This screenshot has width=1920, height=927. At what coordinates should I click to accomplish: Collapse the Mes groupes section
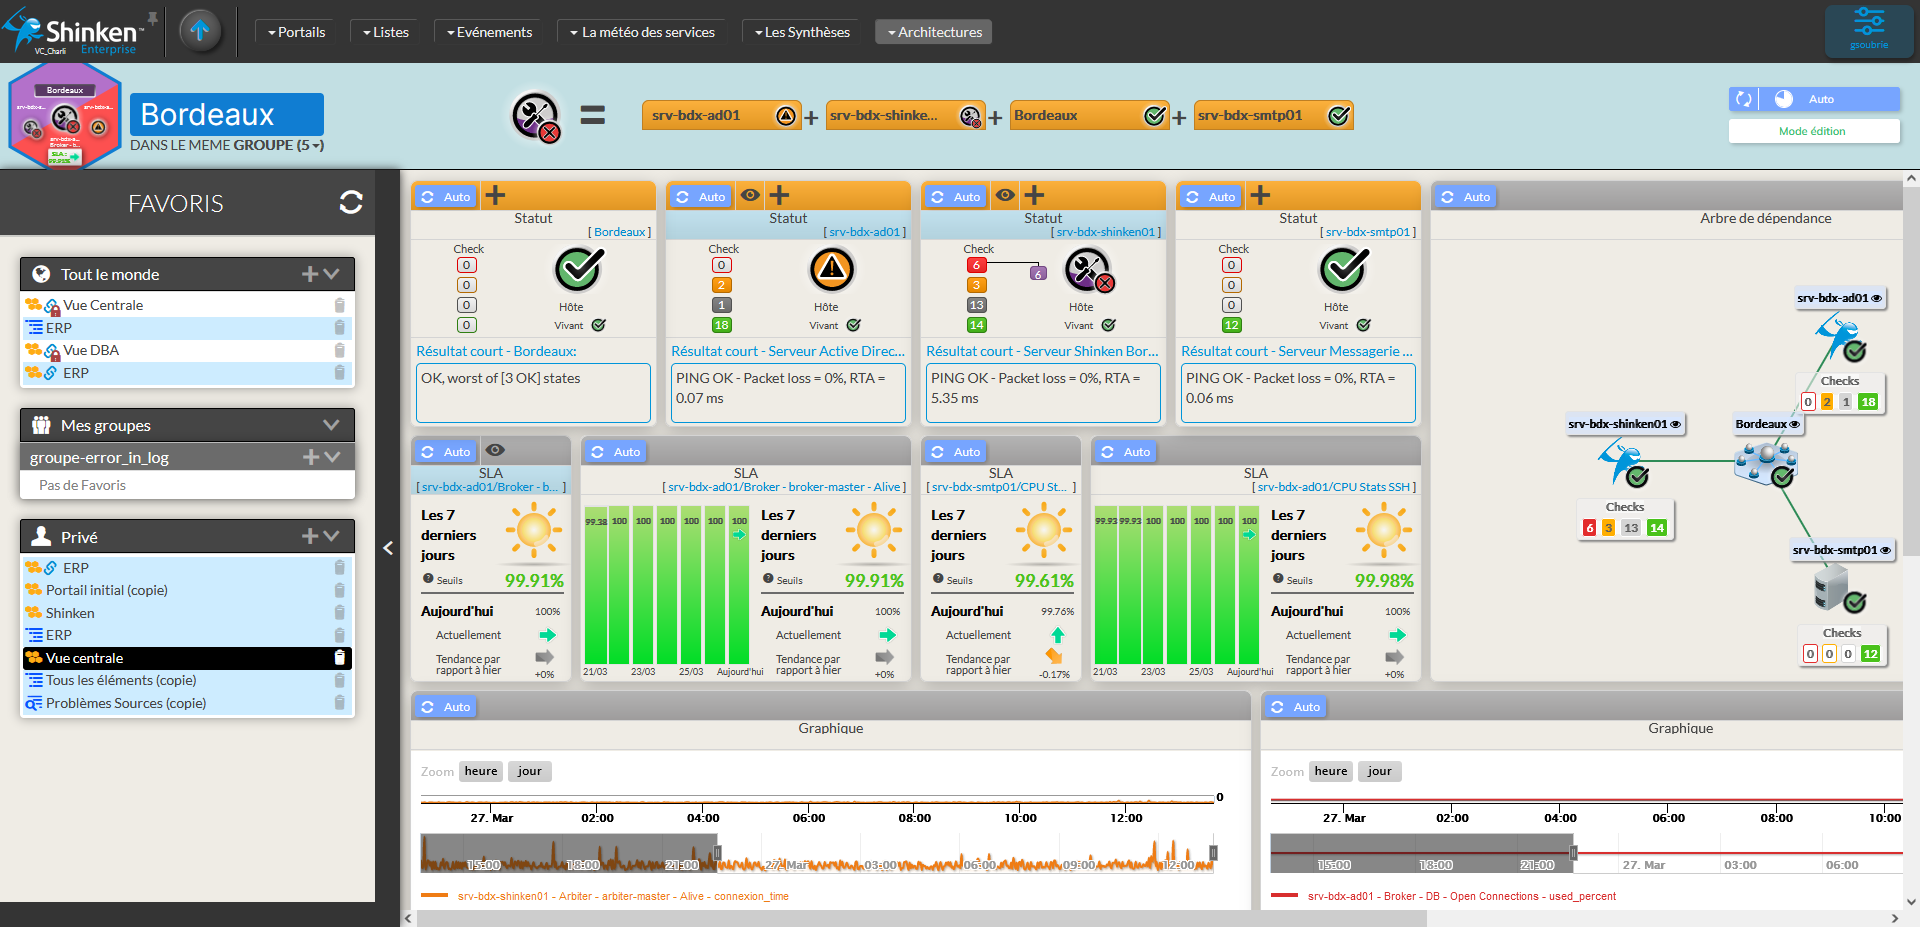(x=331, y=425)
